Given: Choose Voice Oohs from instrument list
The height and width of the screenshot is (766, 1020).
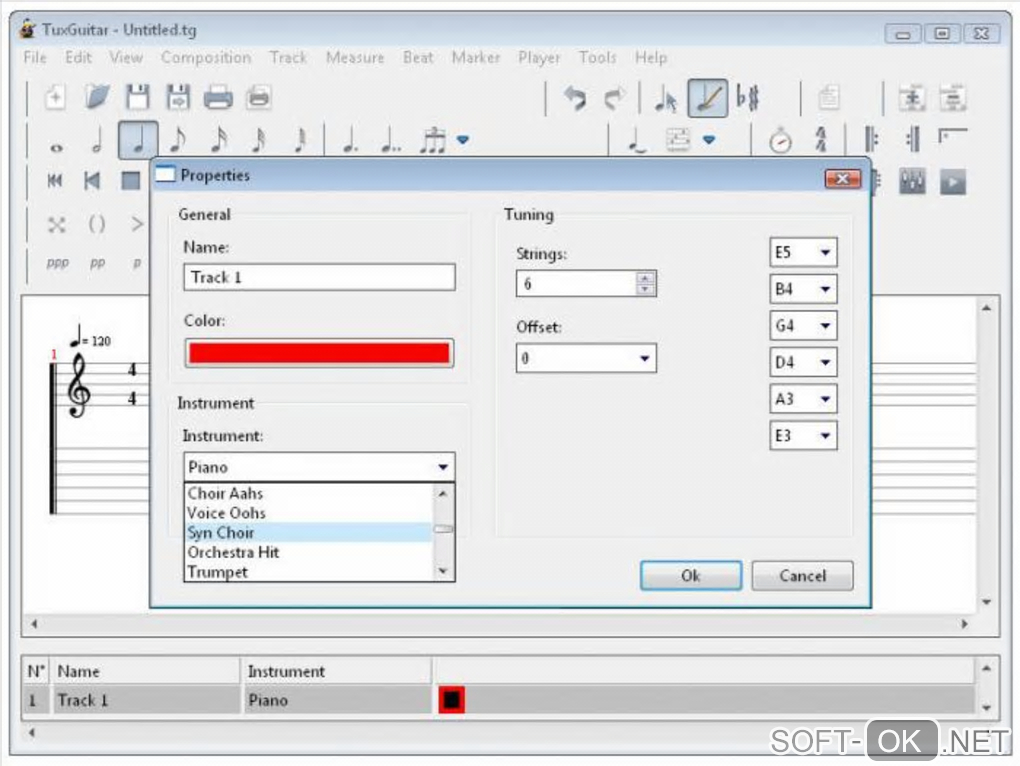Looking at the screenshot, I should click(x=308, y=513).
